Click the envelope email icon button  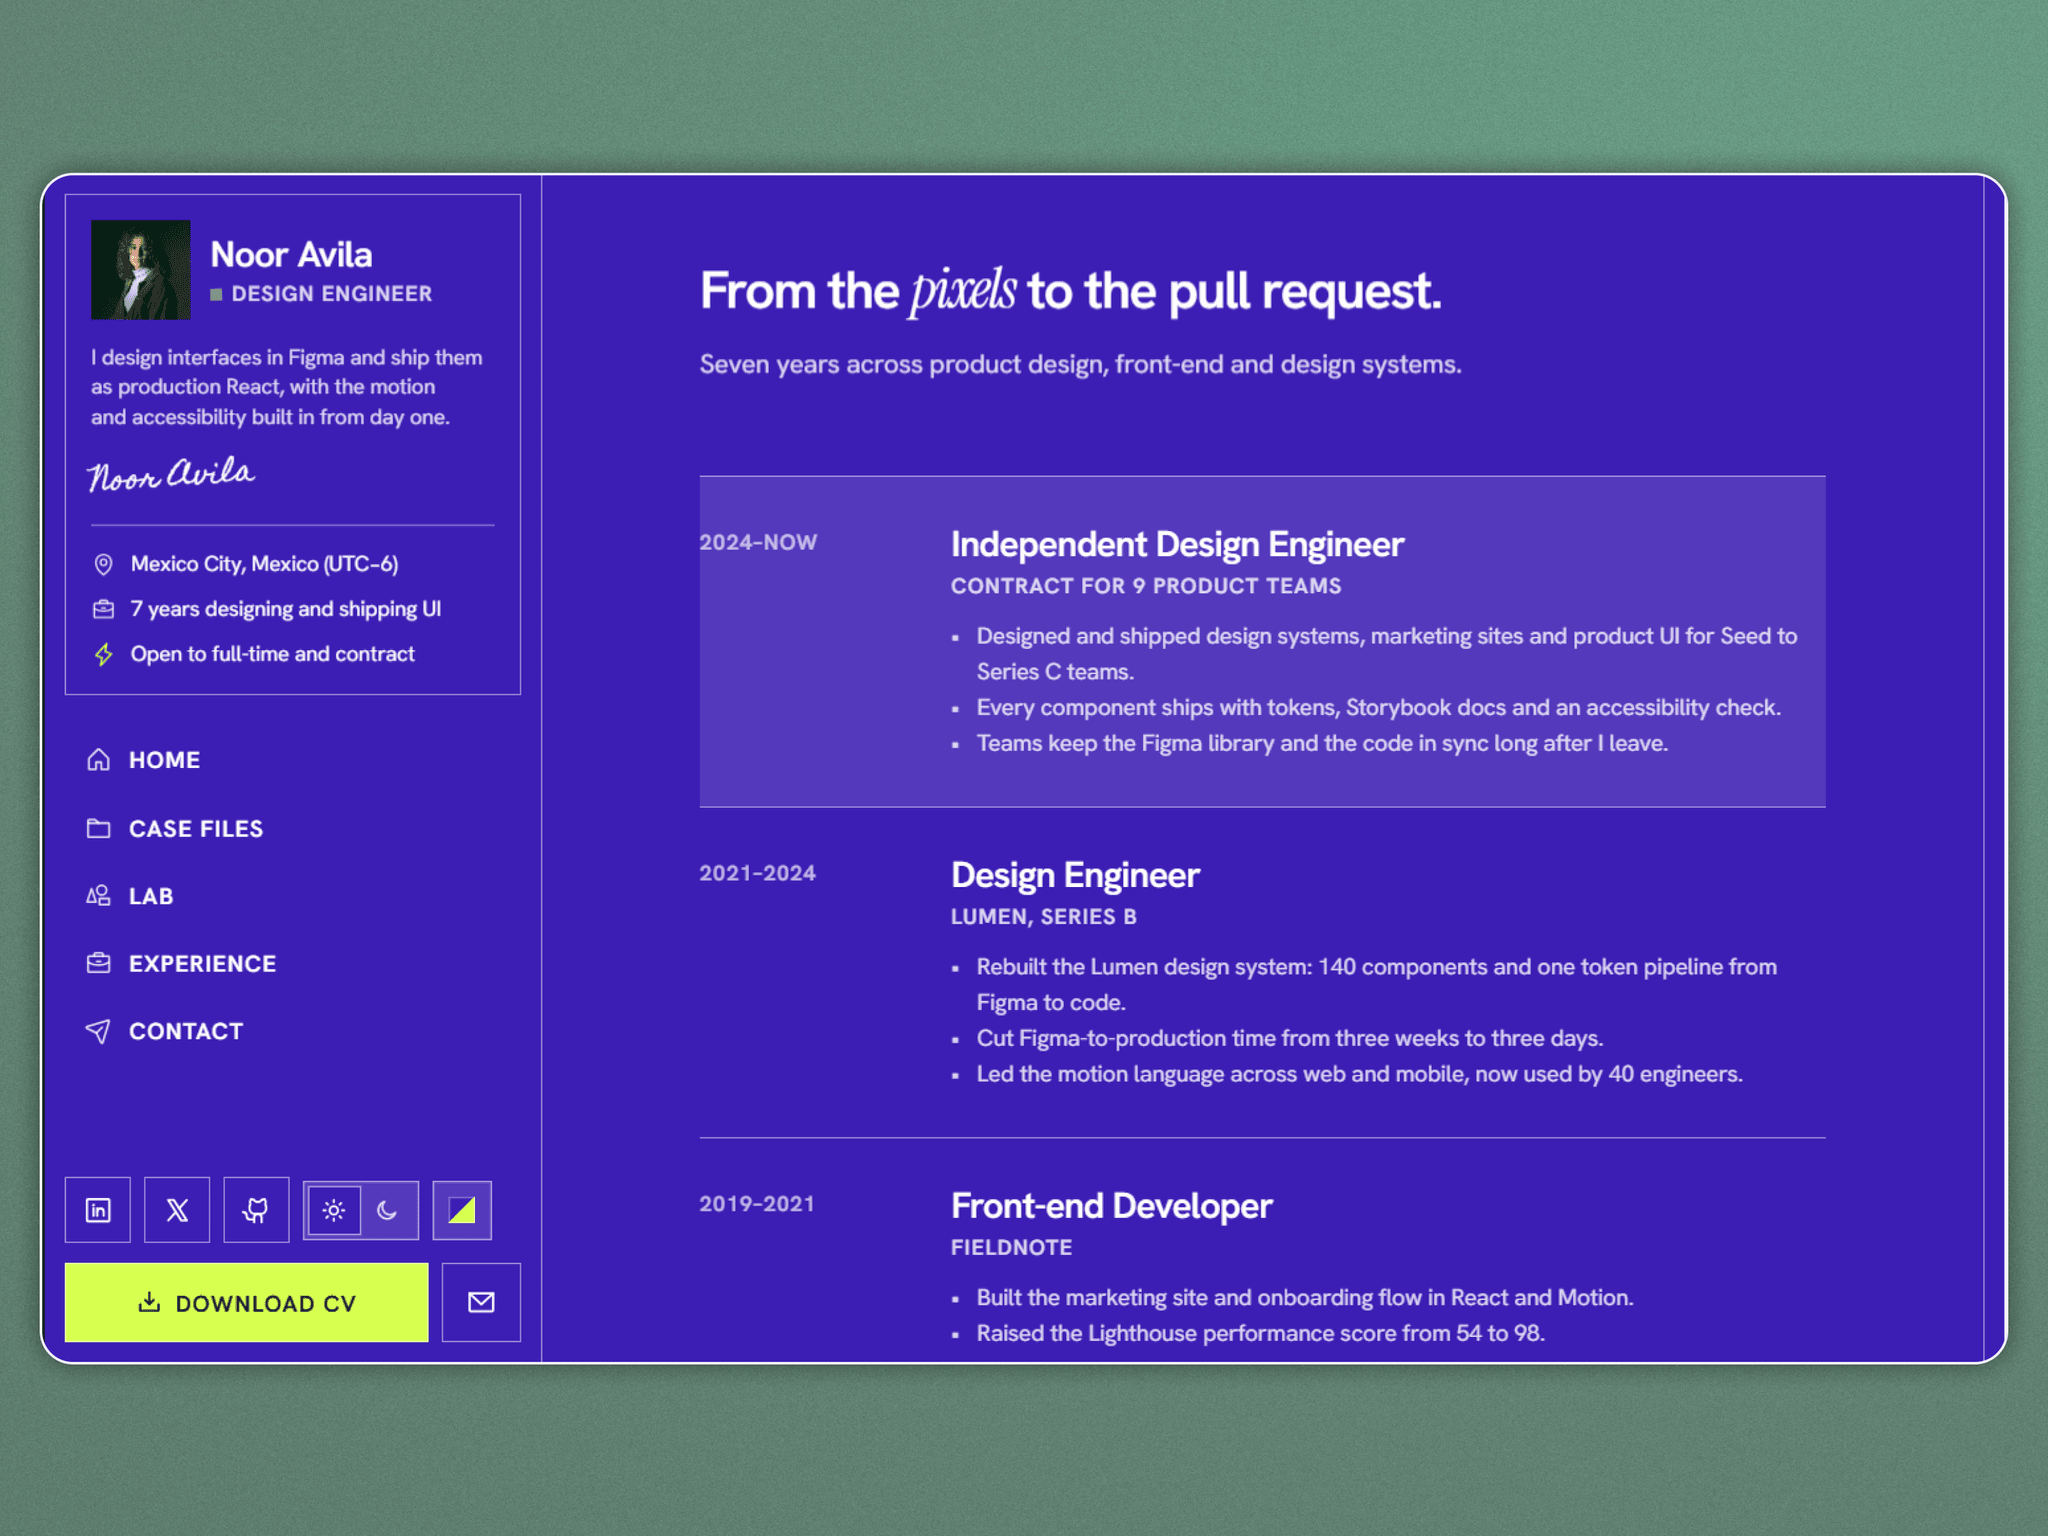pos(481,1302)
